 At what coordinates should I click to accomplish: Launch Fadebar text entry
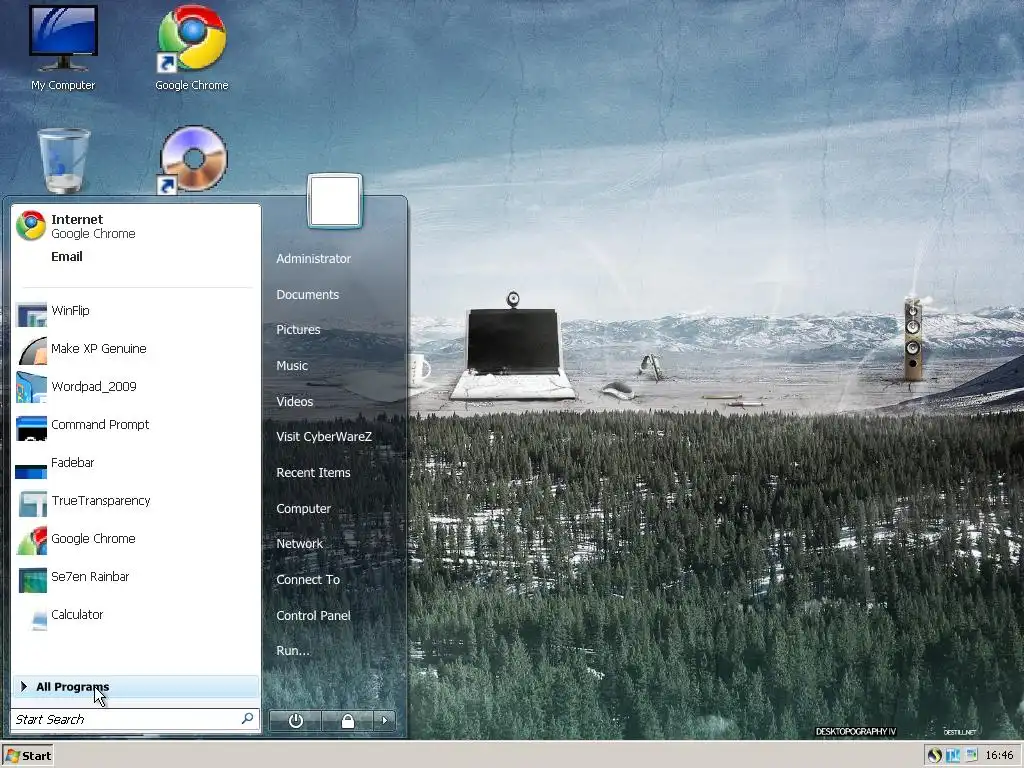pyautogui.click(x=72, y=462)
